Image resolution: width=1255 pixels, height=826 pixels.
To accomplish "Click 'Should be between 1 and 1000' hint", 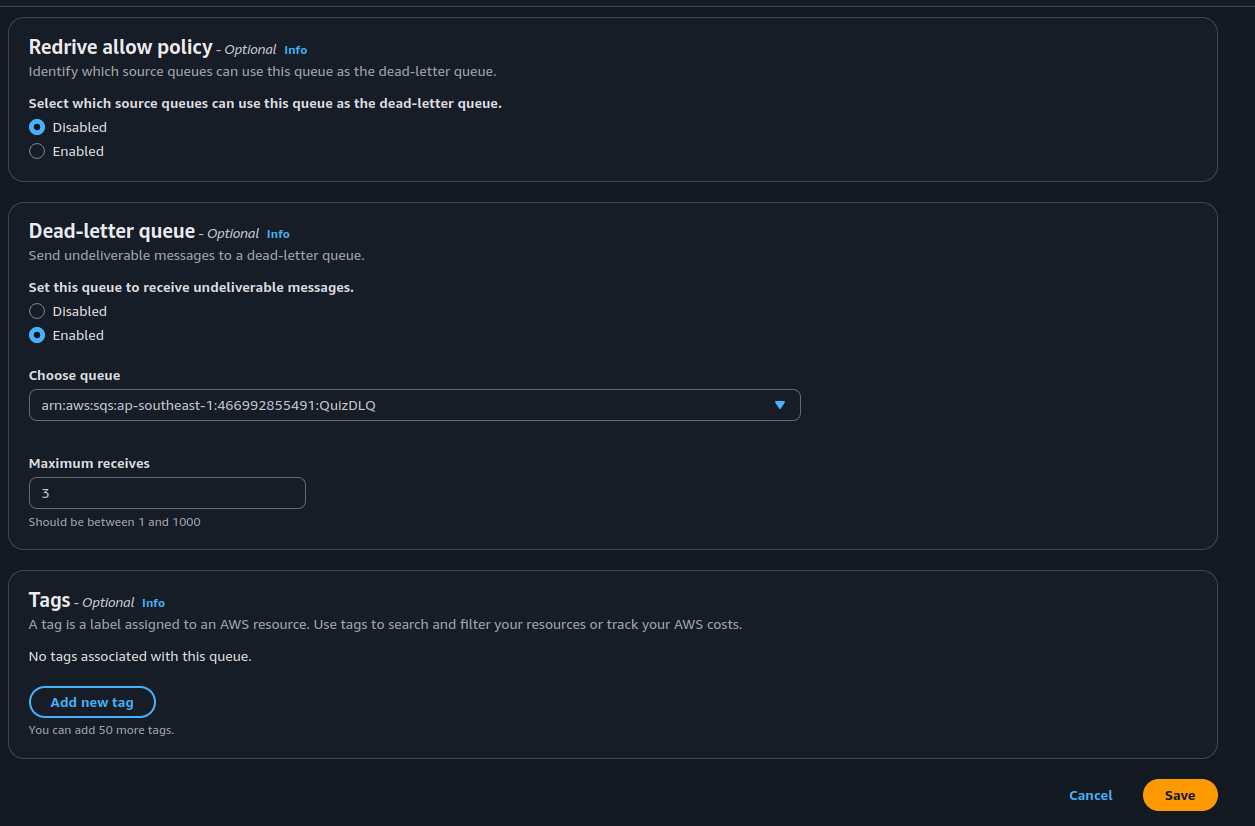I will [x=114, y=522].
